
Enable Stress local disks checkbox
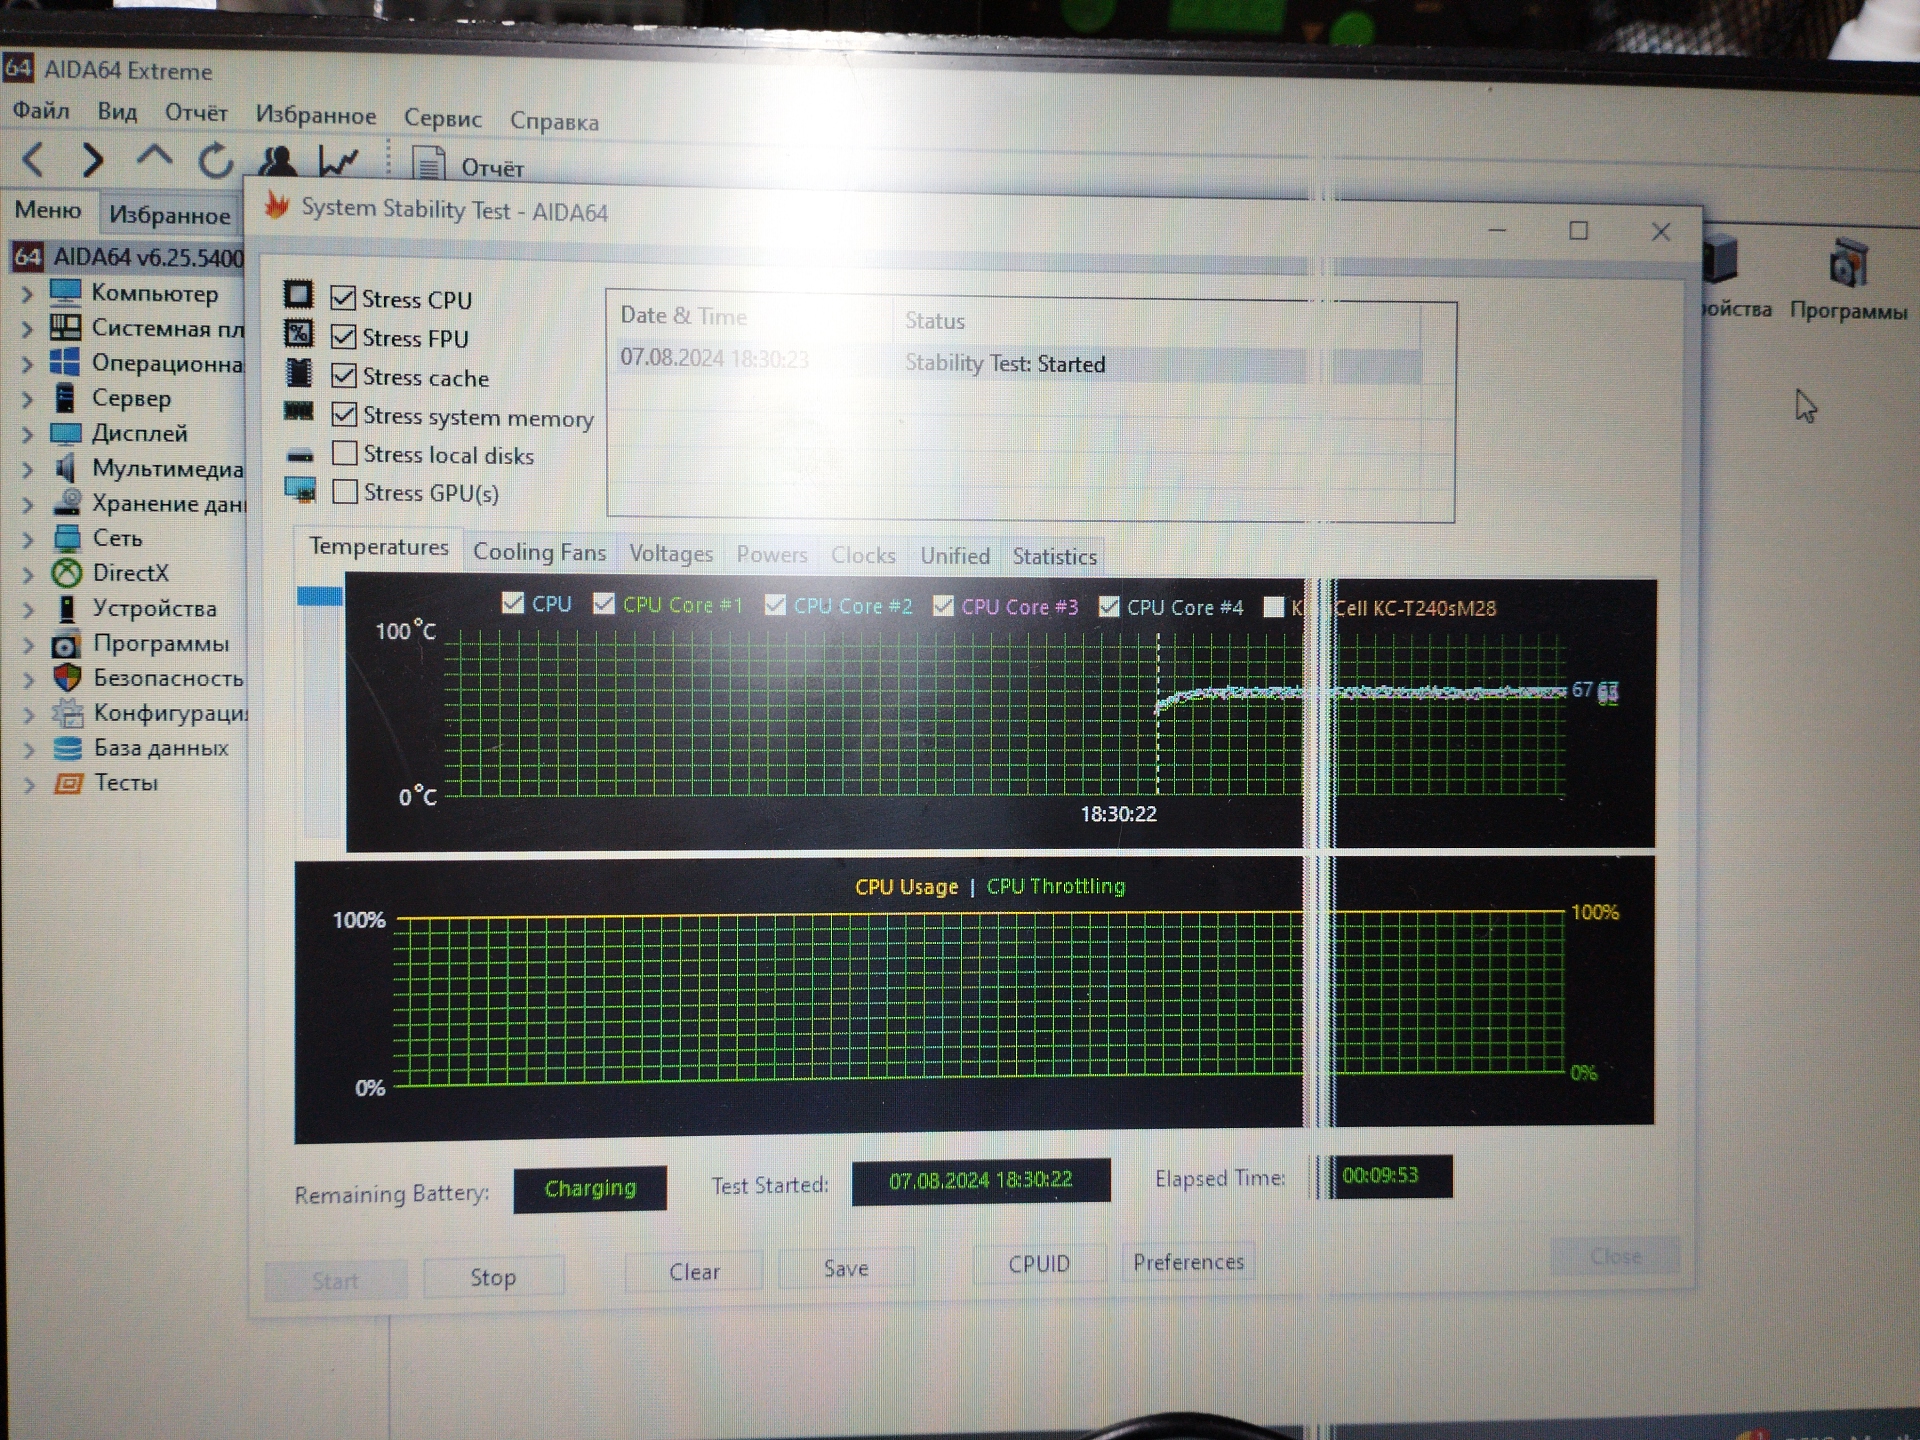[345, 453]
